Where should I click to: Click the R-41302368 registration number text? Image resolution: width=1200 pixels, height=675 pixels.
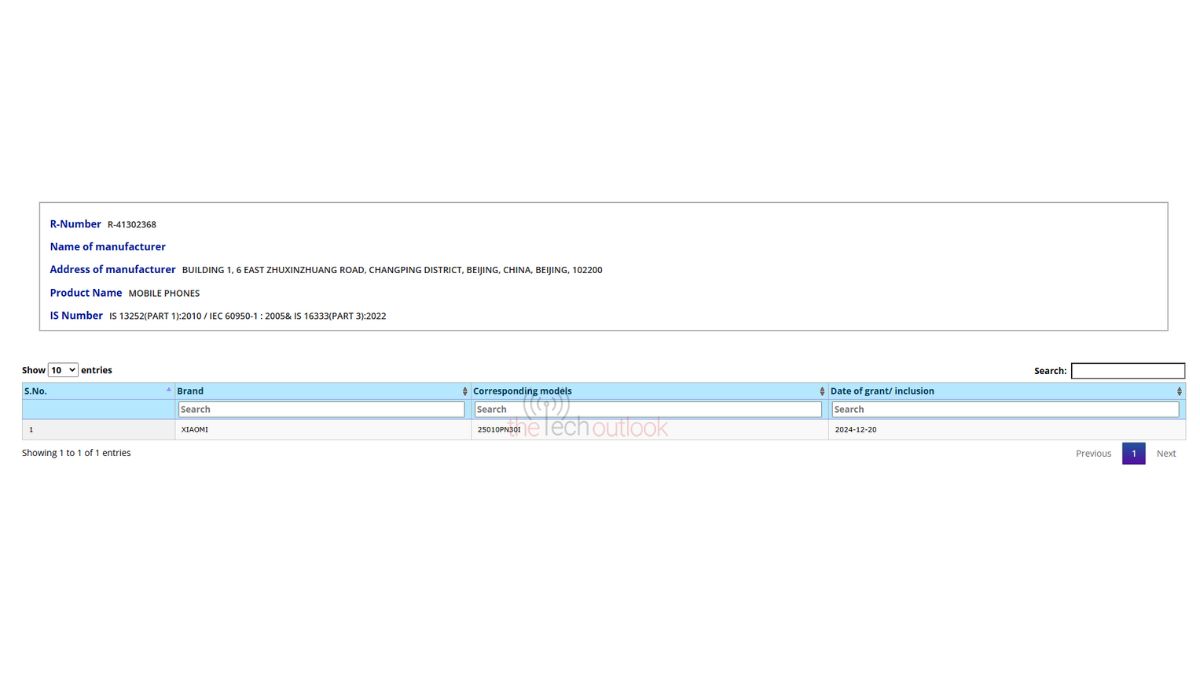[132, 225]
